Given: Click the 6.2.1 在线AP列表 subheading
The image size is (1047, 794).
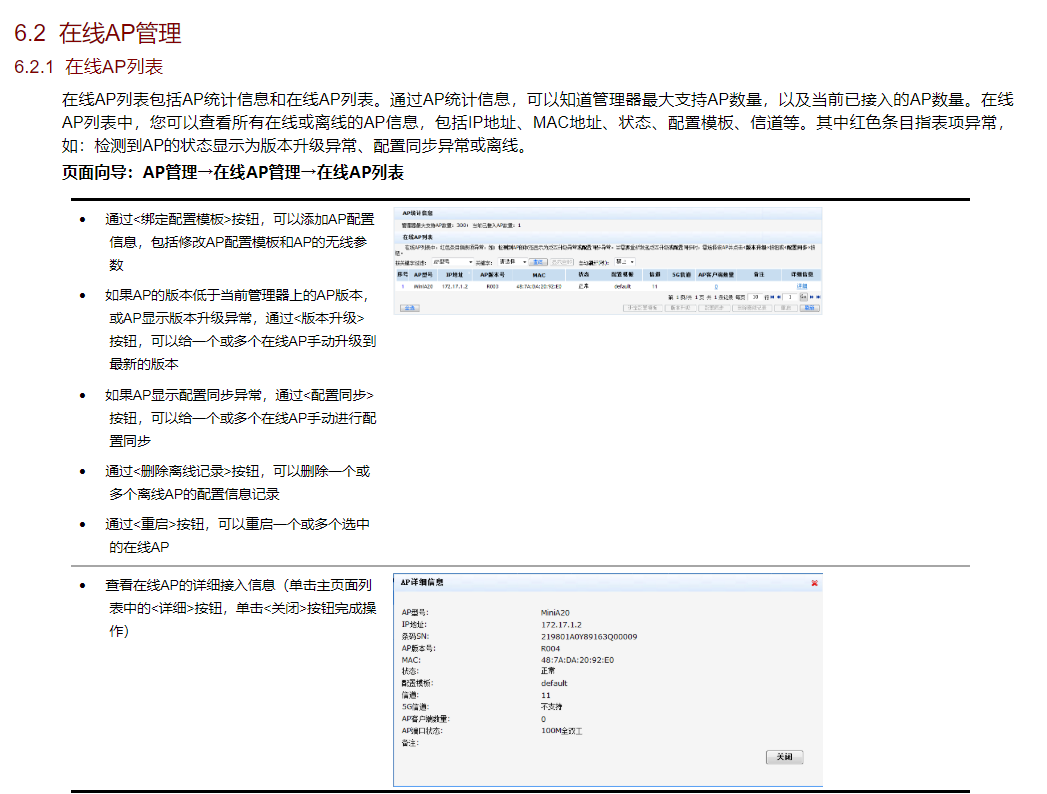Looking at the screenshot, I should pos(89,67).
